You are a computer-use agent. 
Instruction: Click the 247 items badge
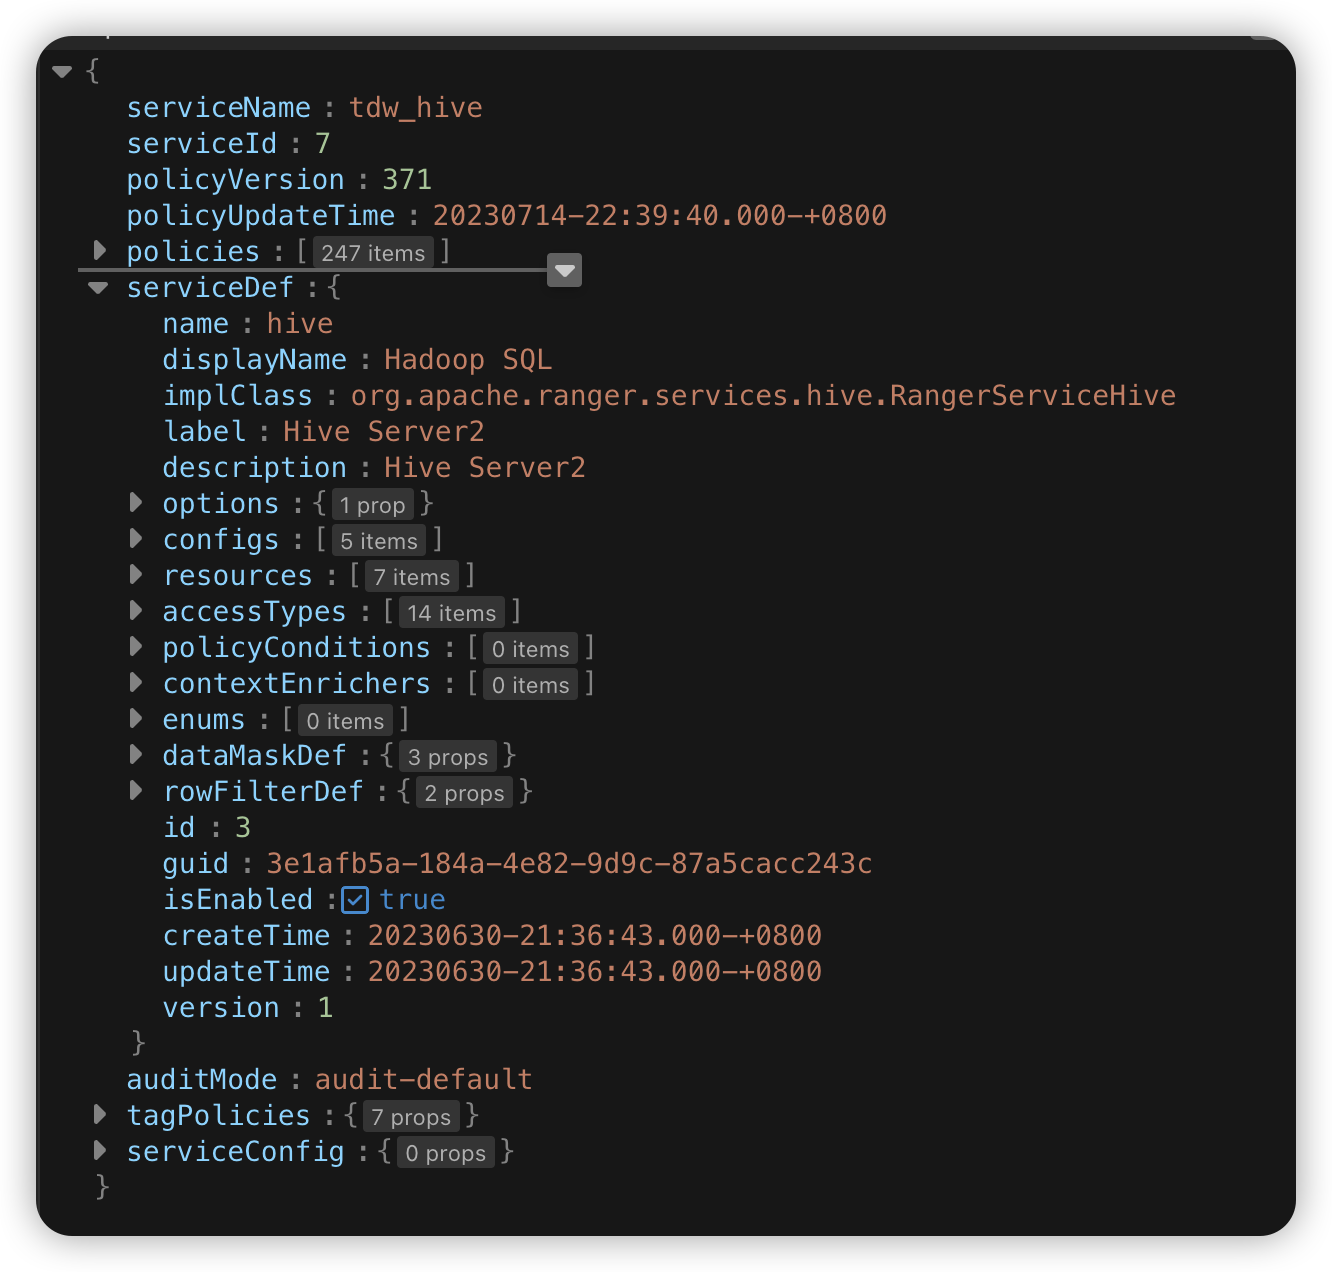[373, 253]
